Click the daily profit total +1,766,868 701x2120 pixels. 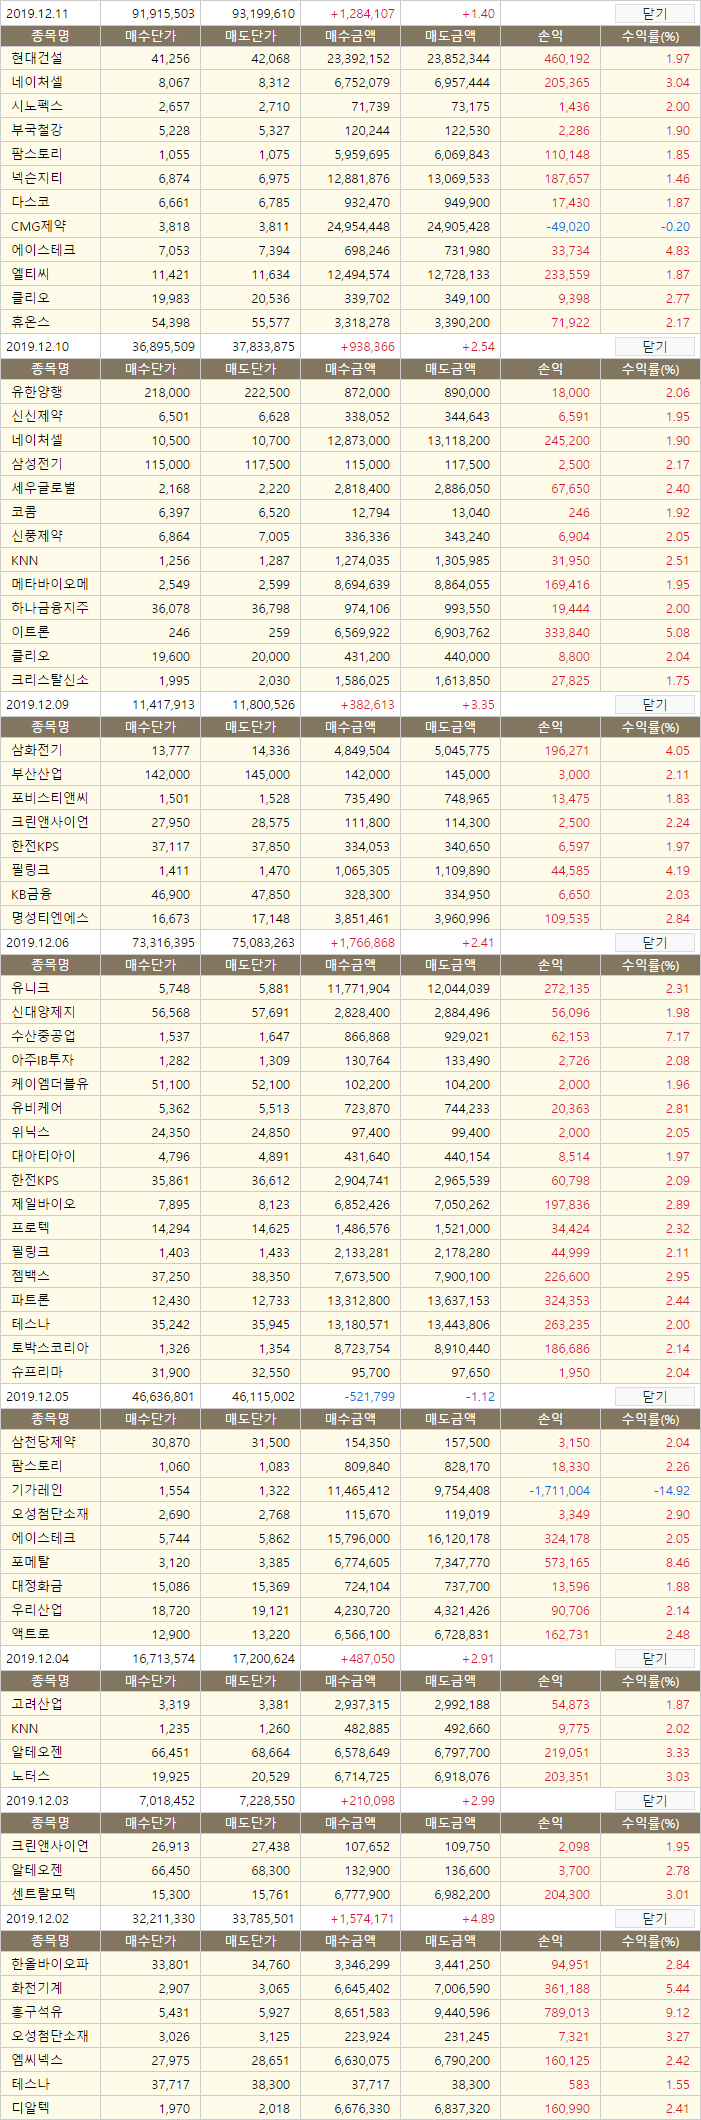pos(362,942)
